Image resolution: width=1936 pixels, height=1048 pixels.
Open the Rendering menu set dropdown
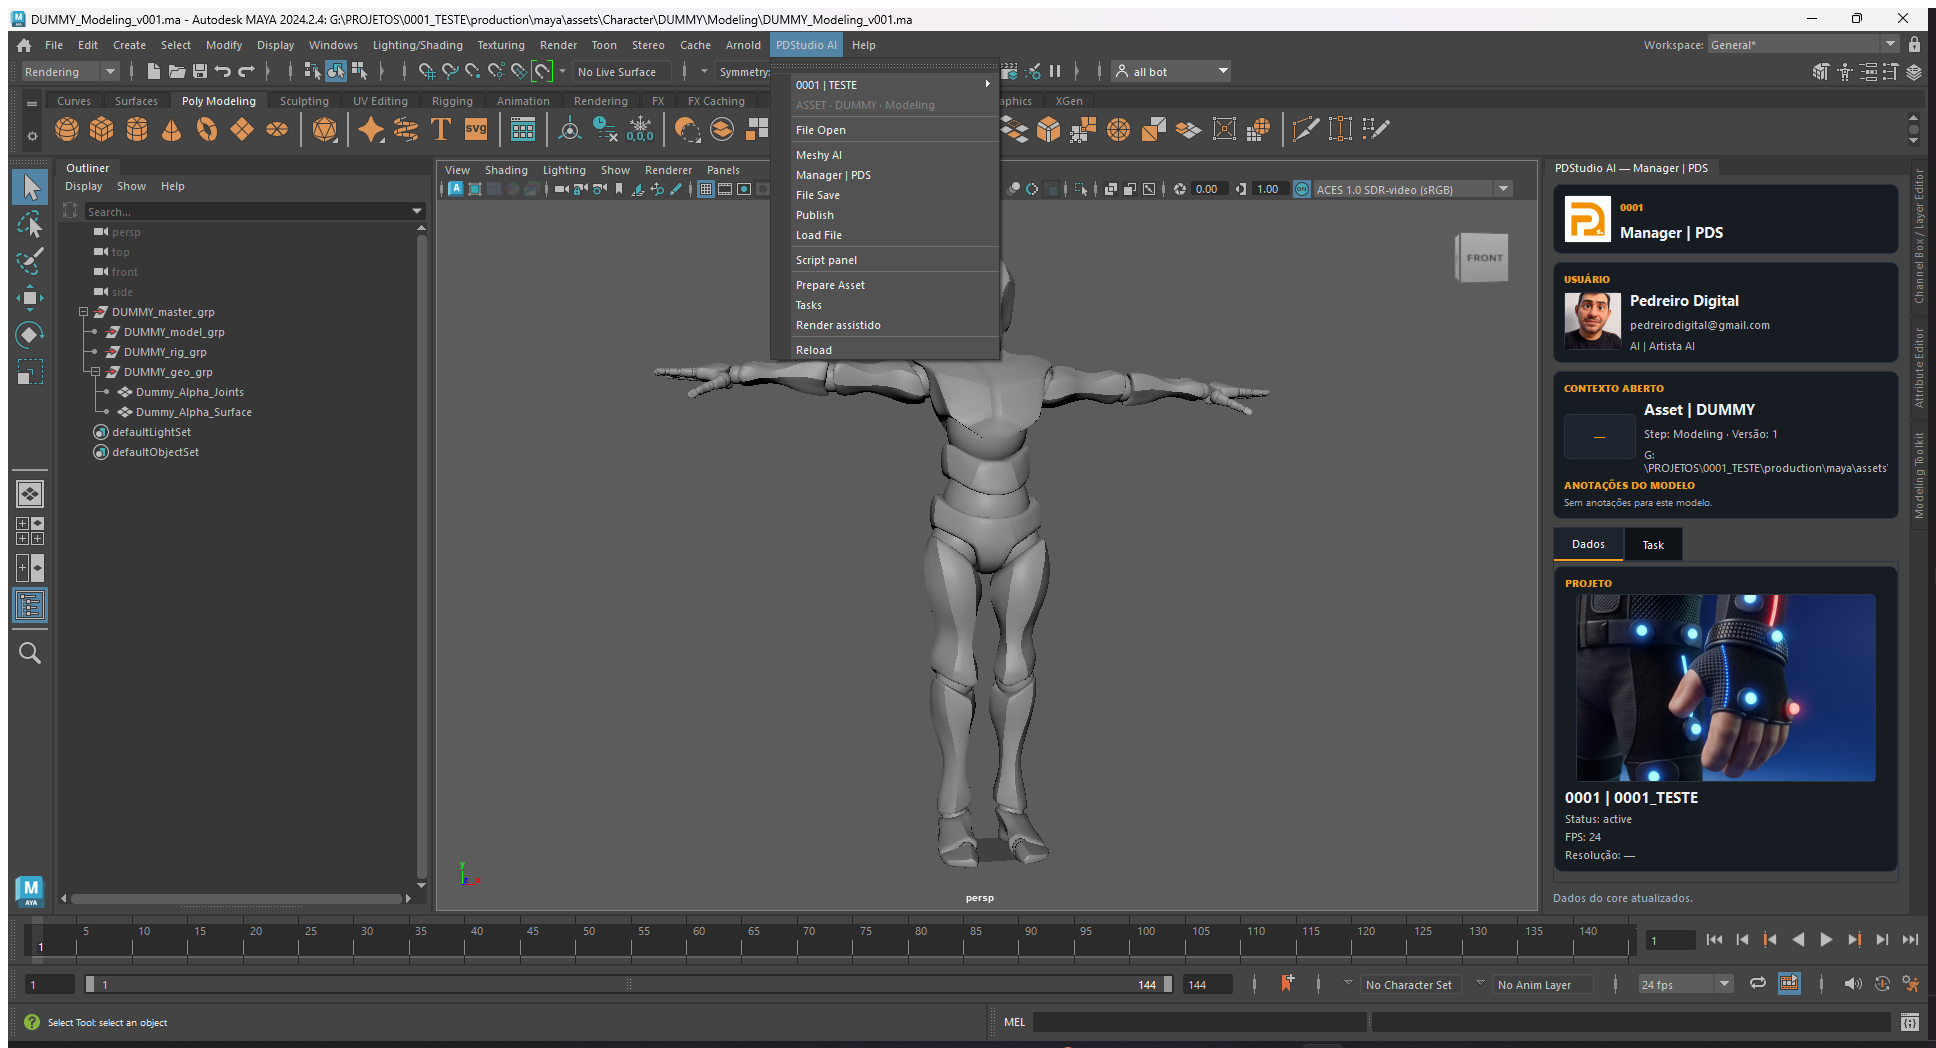(70, 72)
